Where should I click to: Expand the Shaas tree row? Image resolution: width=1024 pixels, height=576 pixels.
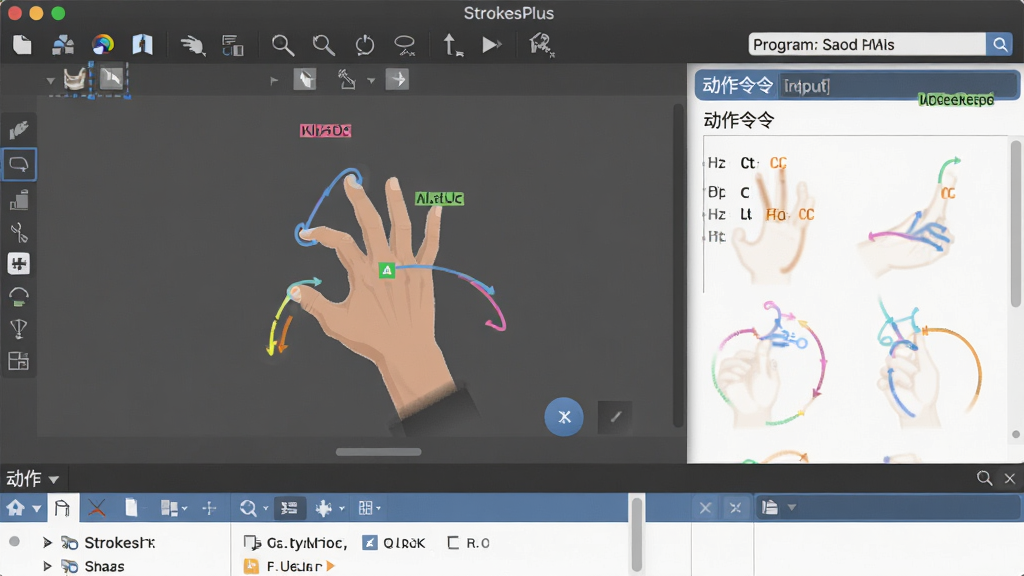(47, 566)
